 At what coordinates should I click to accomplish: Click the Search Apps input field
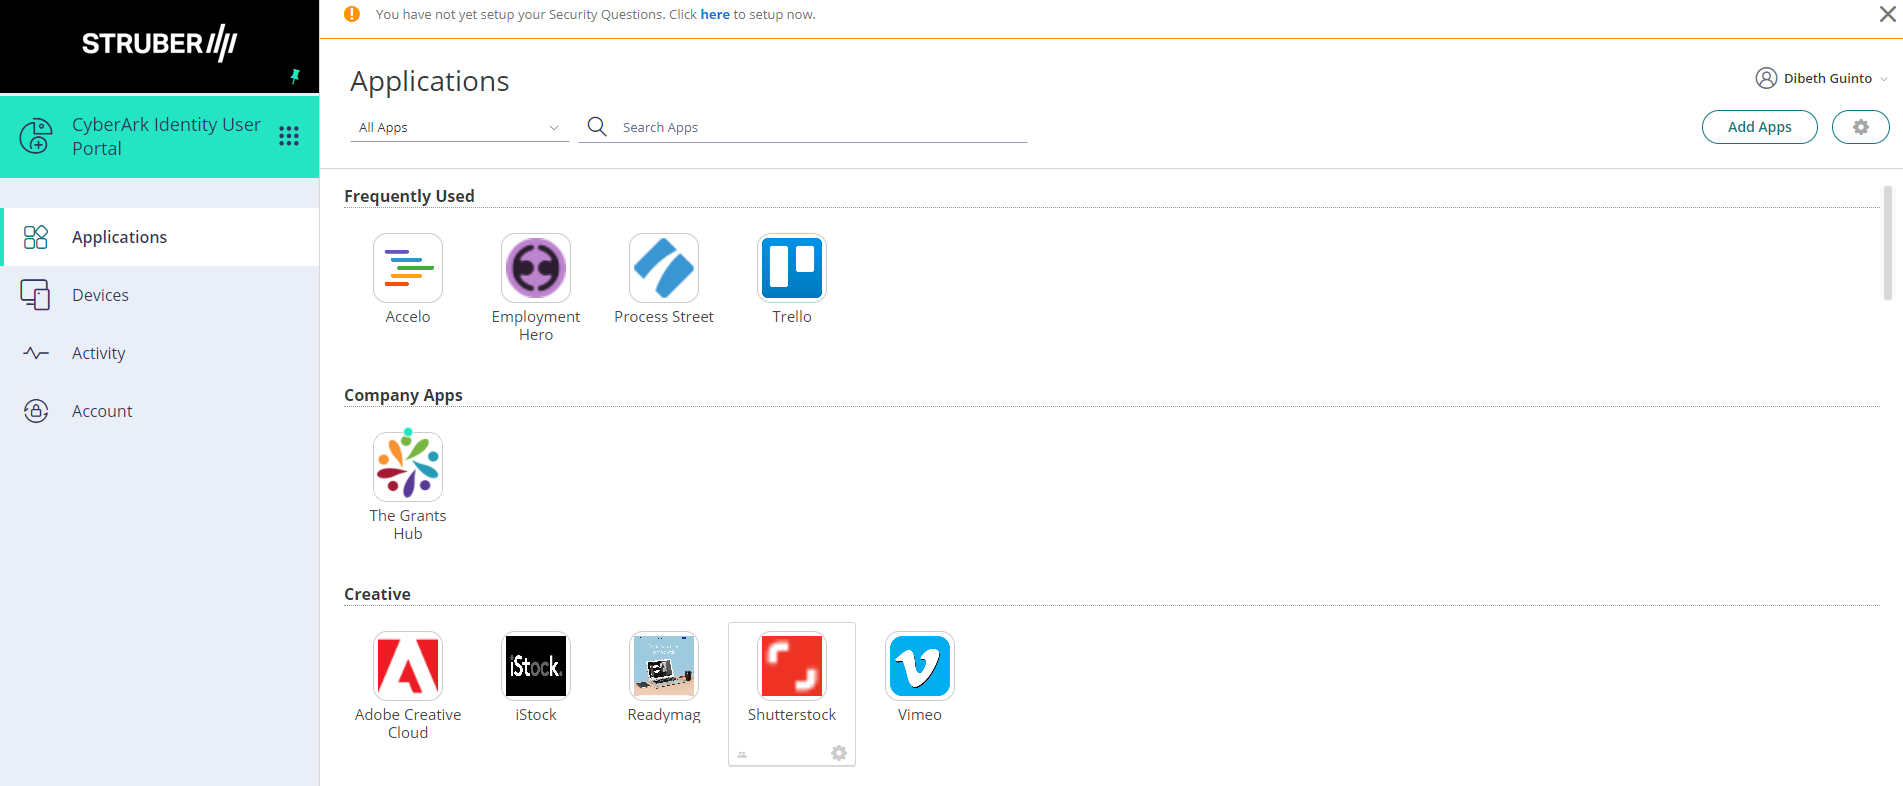click(820, 128)
